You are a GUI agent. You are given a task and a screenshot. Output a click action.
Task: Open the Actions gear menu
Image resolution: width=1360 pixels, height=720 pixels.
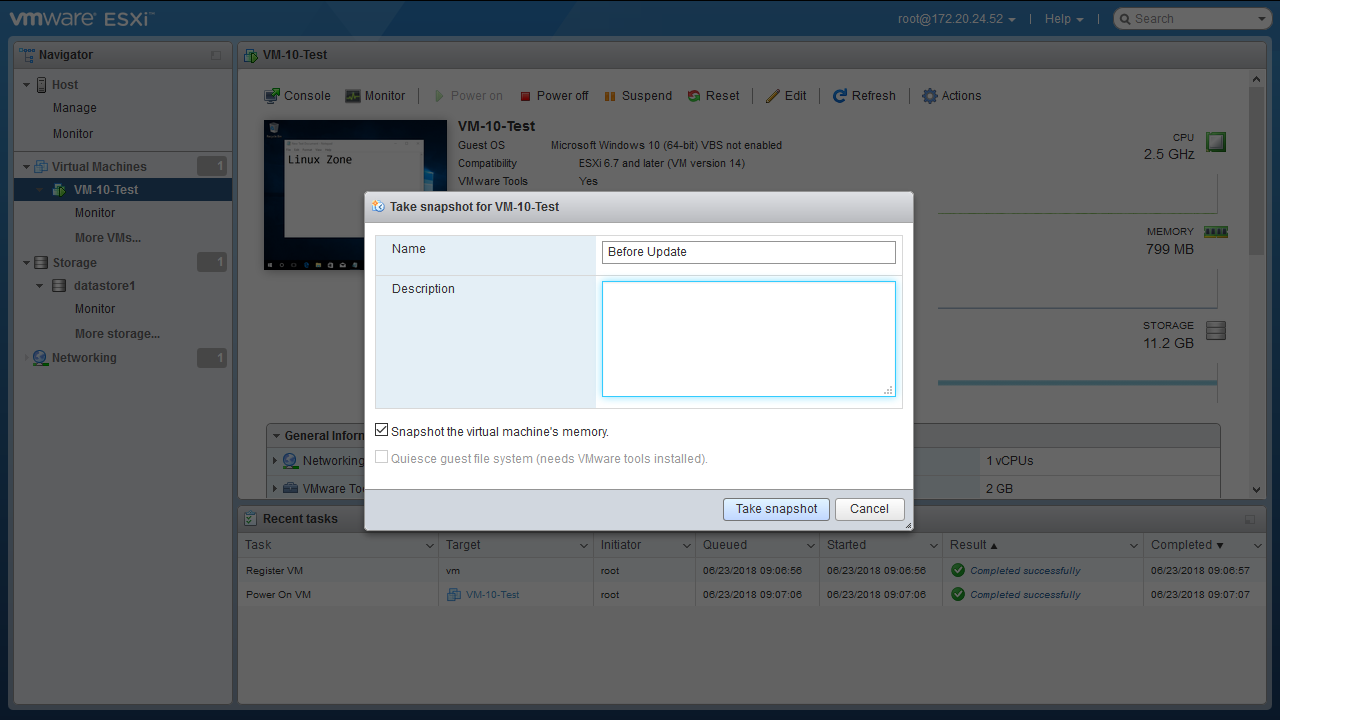(930, 96)
